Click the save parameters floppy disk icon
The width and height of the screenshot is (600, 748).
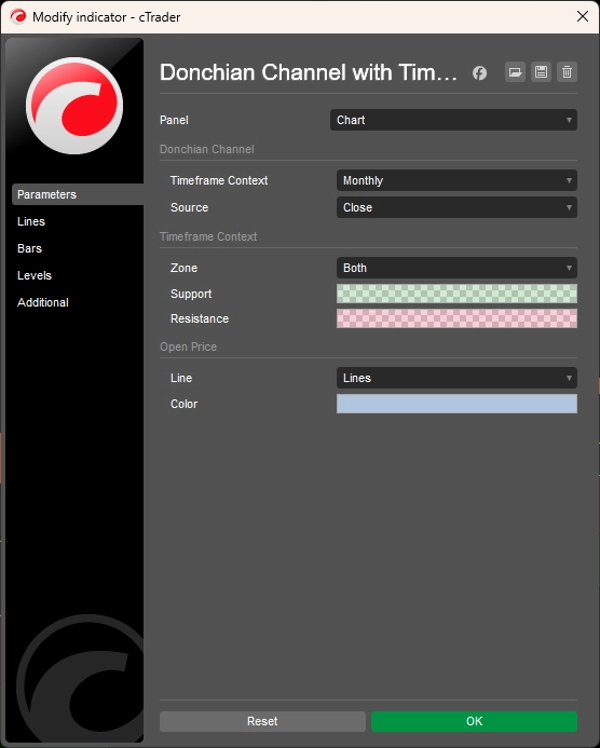coord(541,72)
